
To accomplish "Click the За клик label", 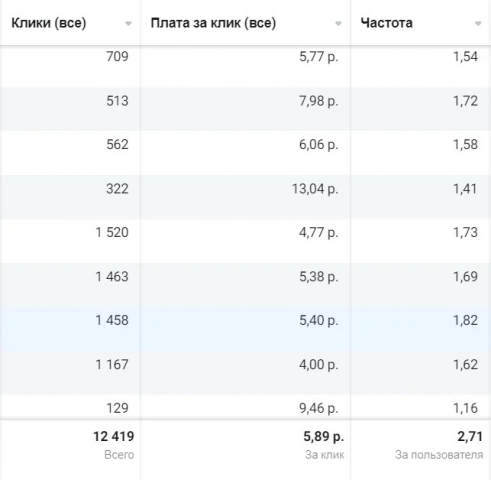I will click(x=325, y=455).
